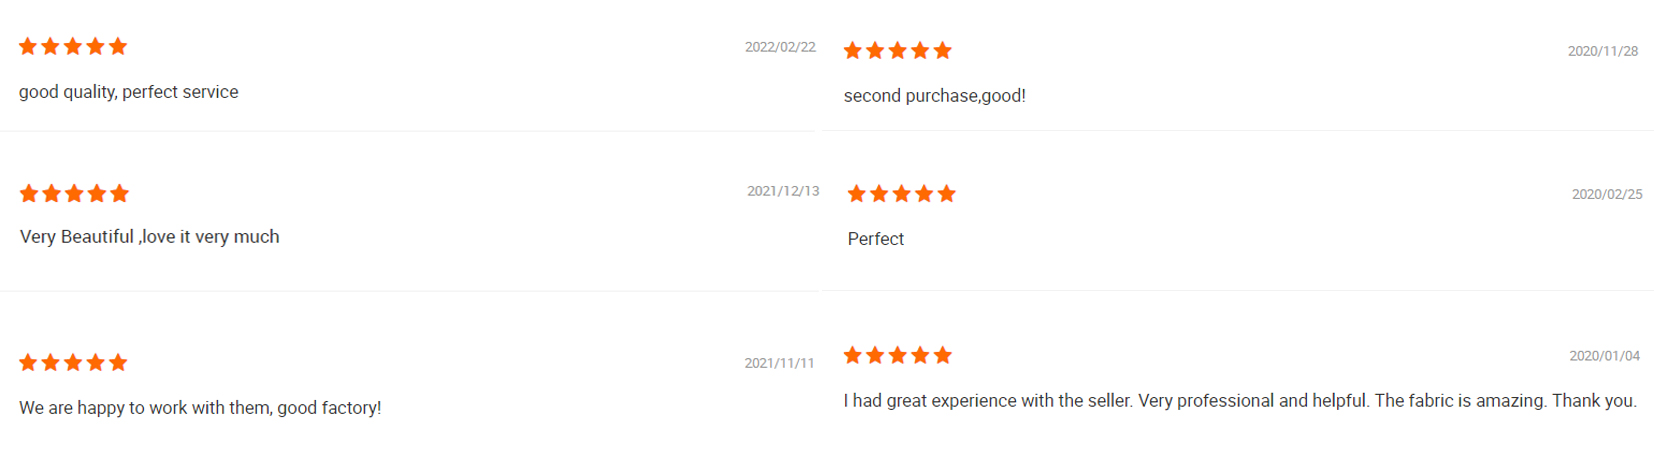Click the star rating above "Very Beautiful" review
The width and height of the screenshot is (1654, 453).
point(74,193)
